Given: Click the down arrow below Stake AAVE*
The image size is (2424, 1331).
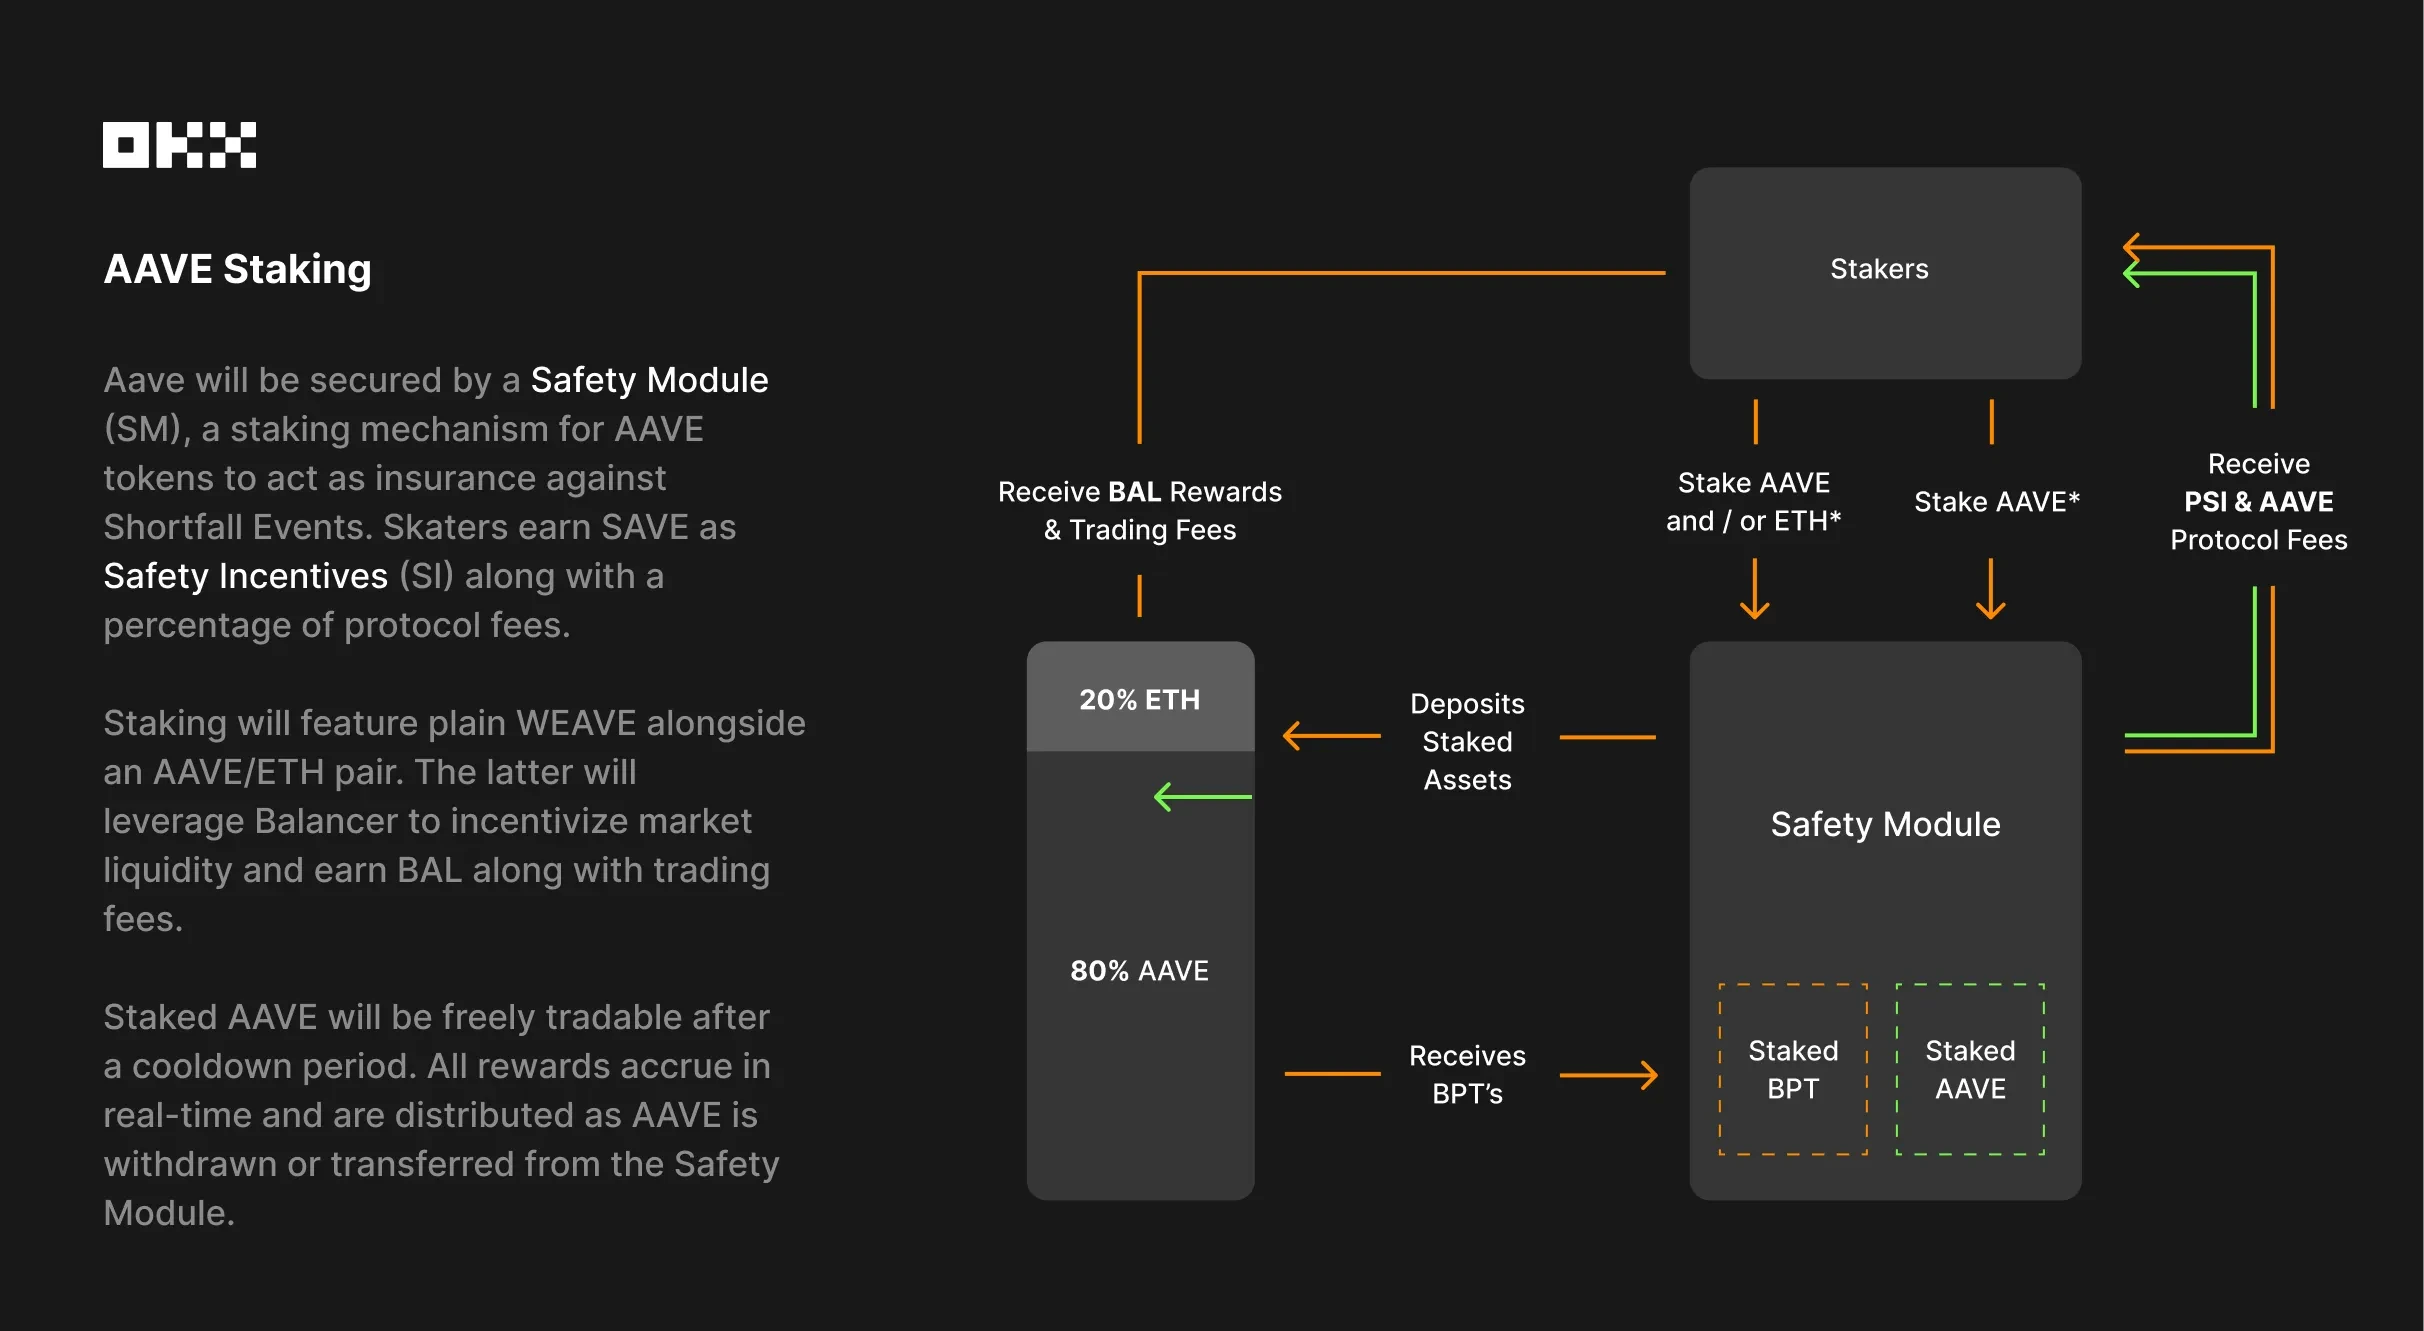Looking at the screenshot, I should tap(1991, 589).
